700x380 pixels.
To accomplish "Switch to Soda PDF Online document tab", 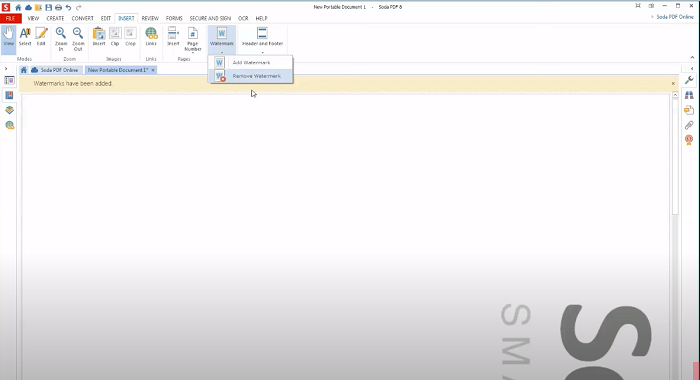I will click(x=55, y=70).
